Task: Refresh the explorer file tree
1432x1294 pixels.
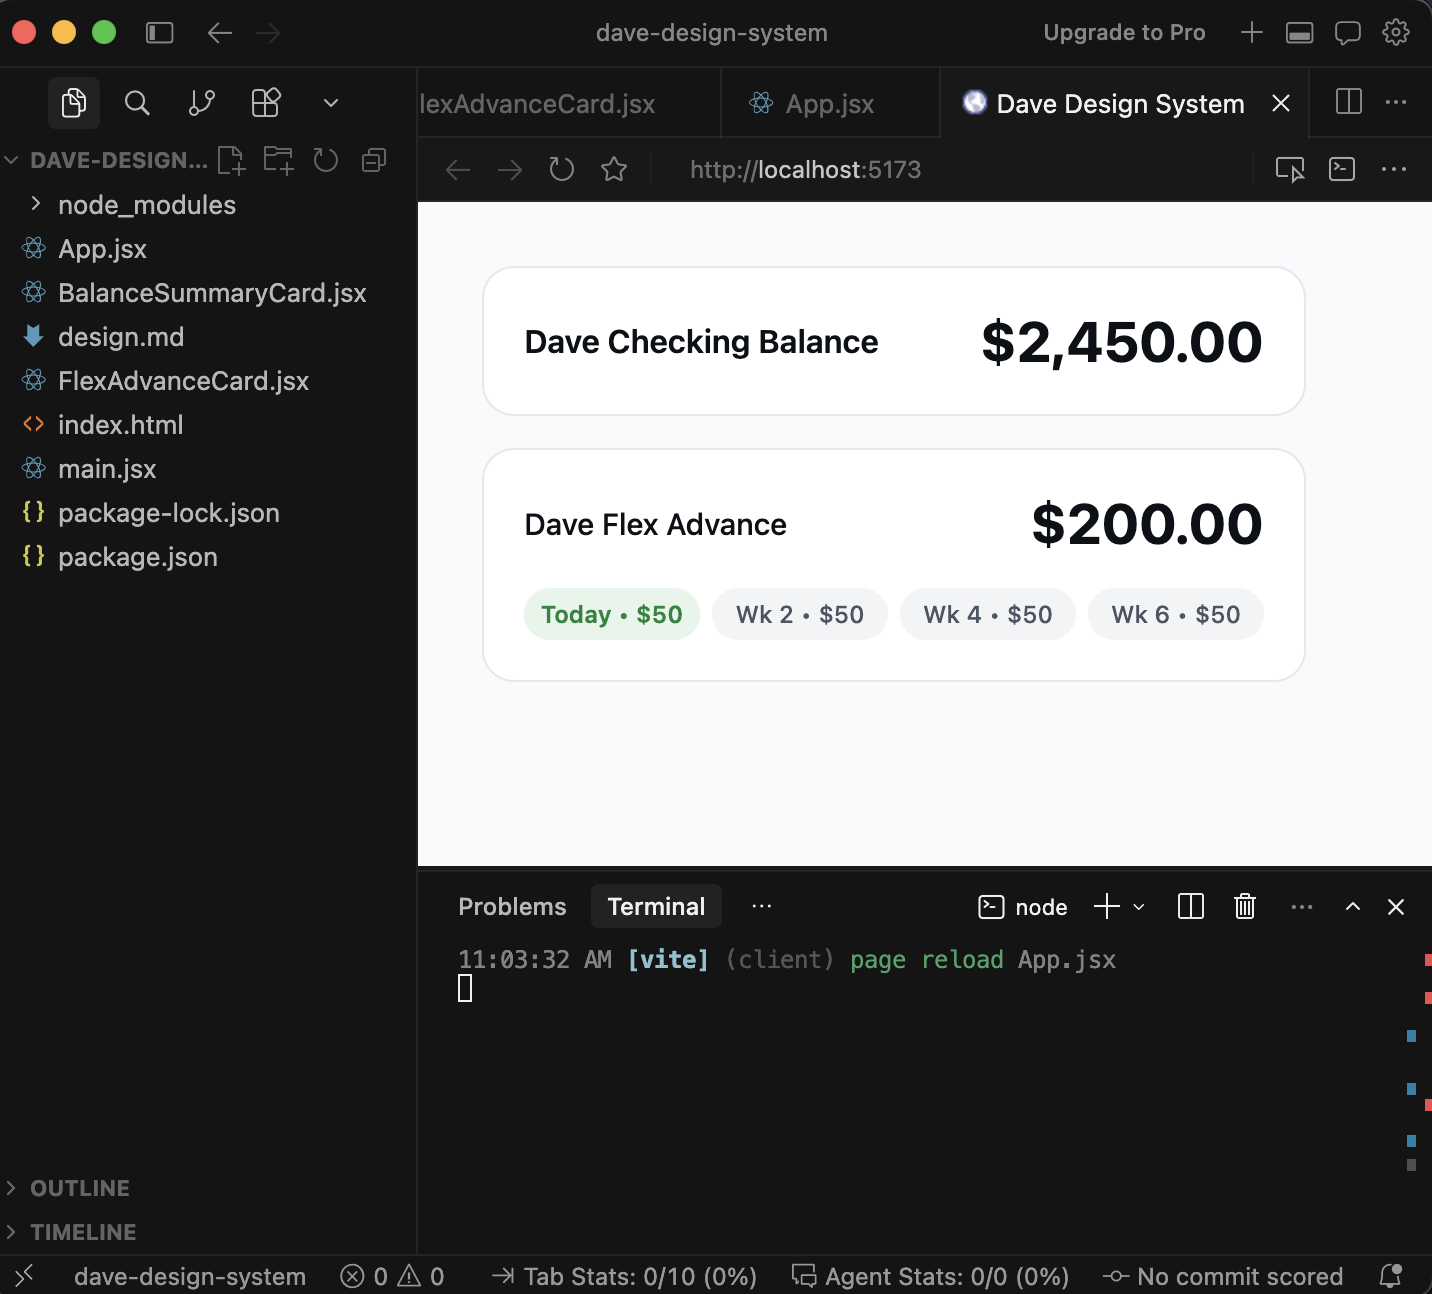Action: click(326, 160)
